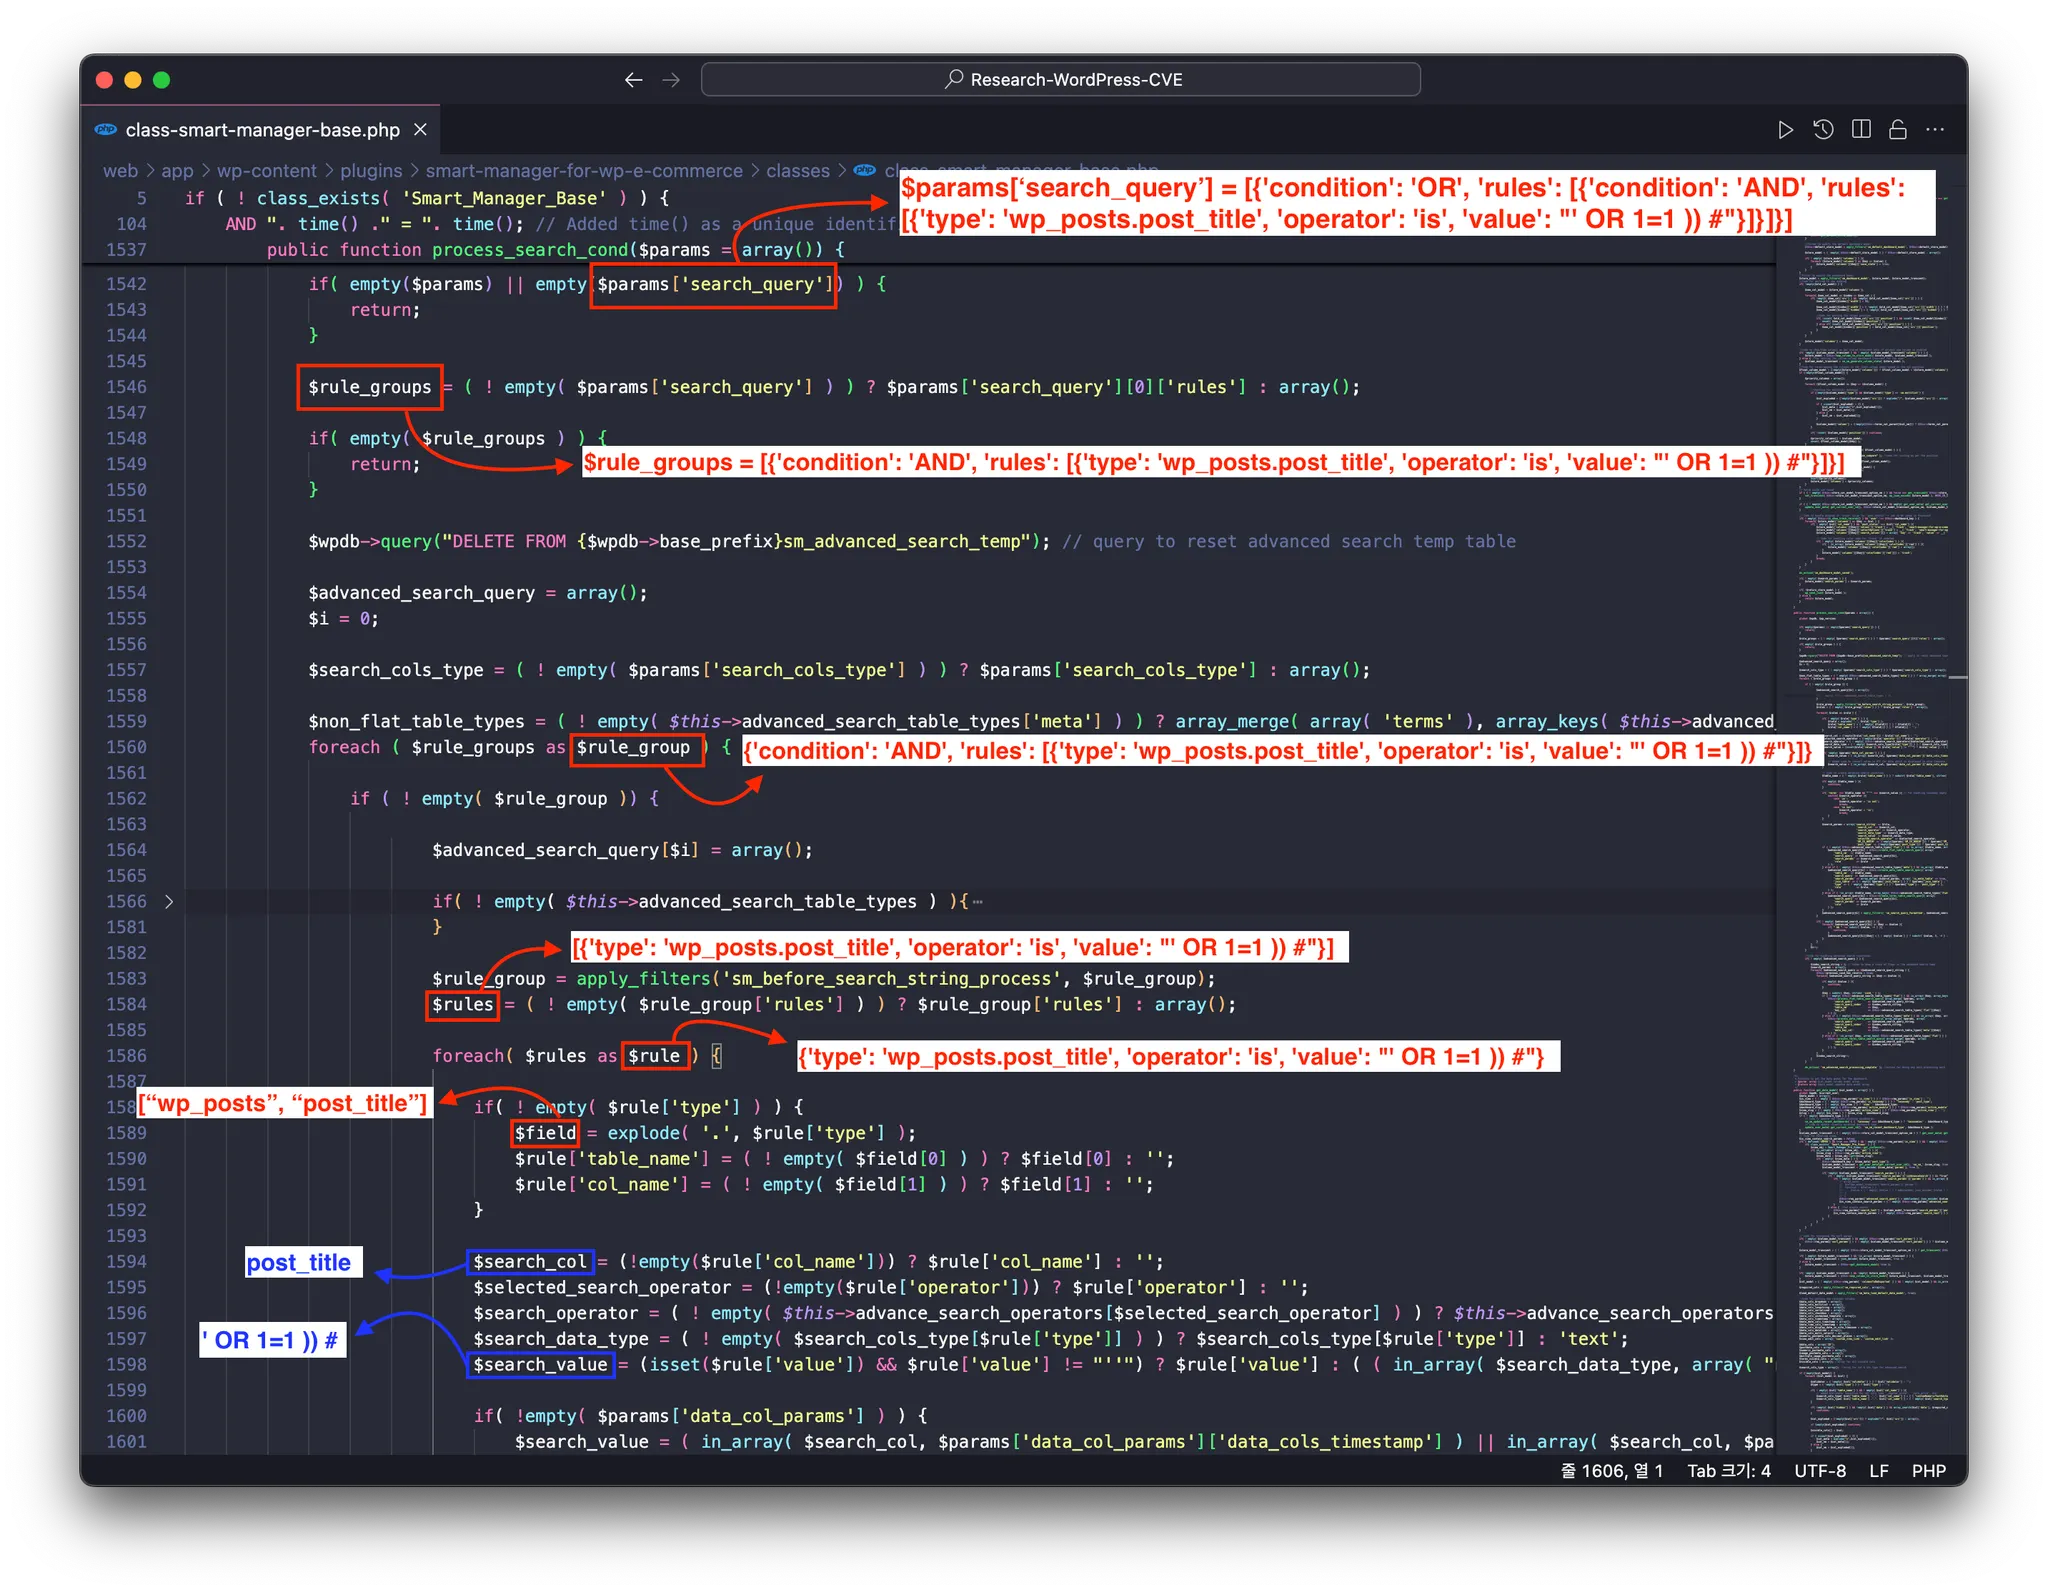Change UTF-8 encoding in status bar

coord(1819,1471)
